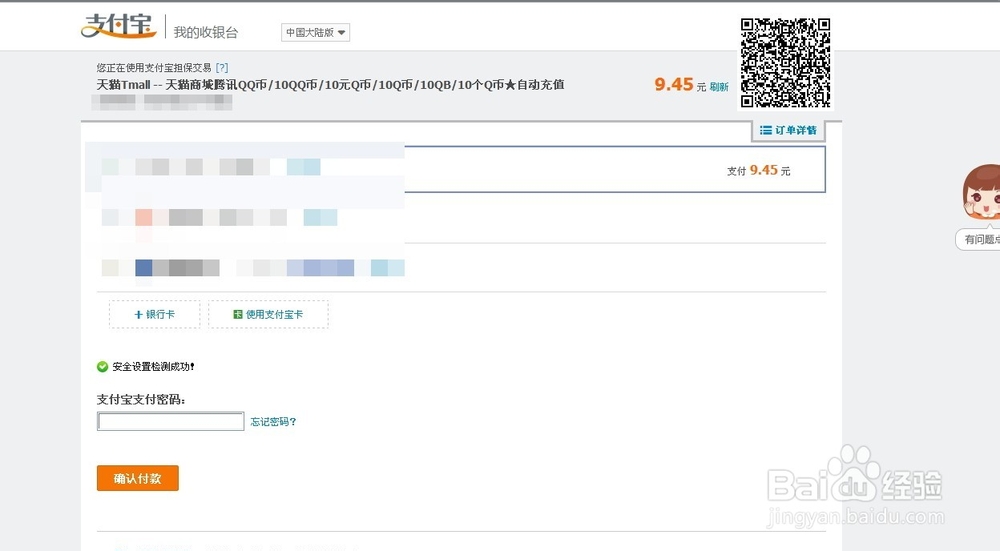The height and width of the screenshot is (551, 1000).
Task: Click the 有问题 help bubble
Action: (x=978, y=239)
